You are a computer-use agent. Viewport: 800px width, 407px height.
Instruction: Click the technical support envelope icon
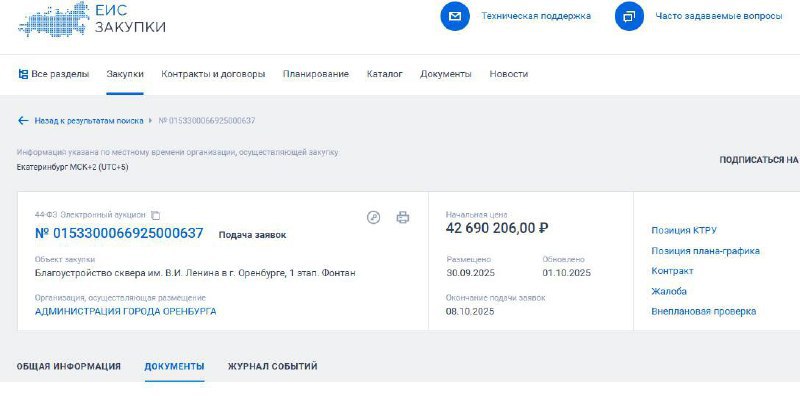(x=455, y=16)
